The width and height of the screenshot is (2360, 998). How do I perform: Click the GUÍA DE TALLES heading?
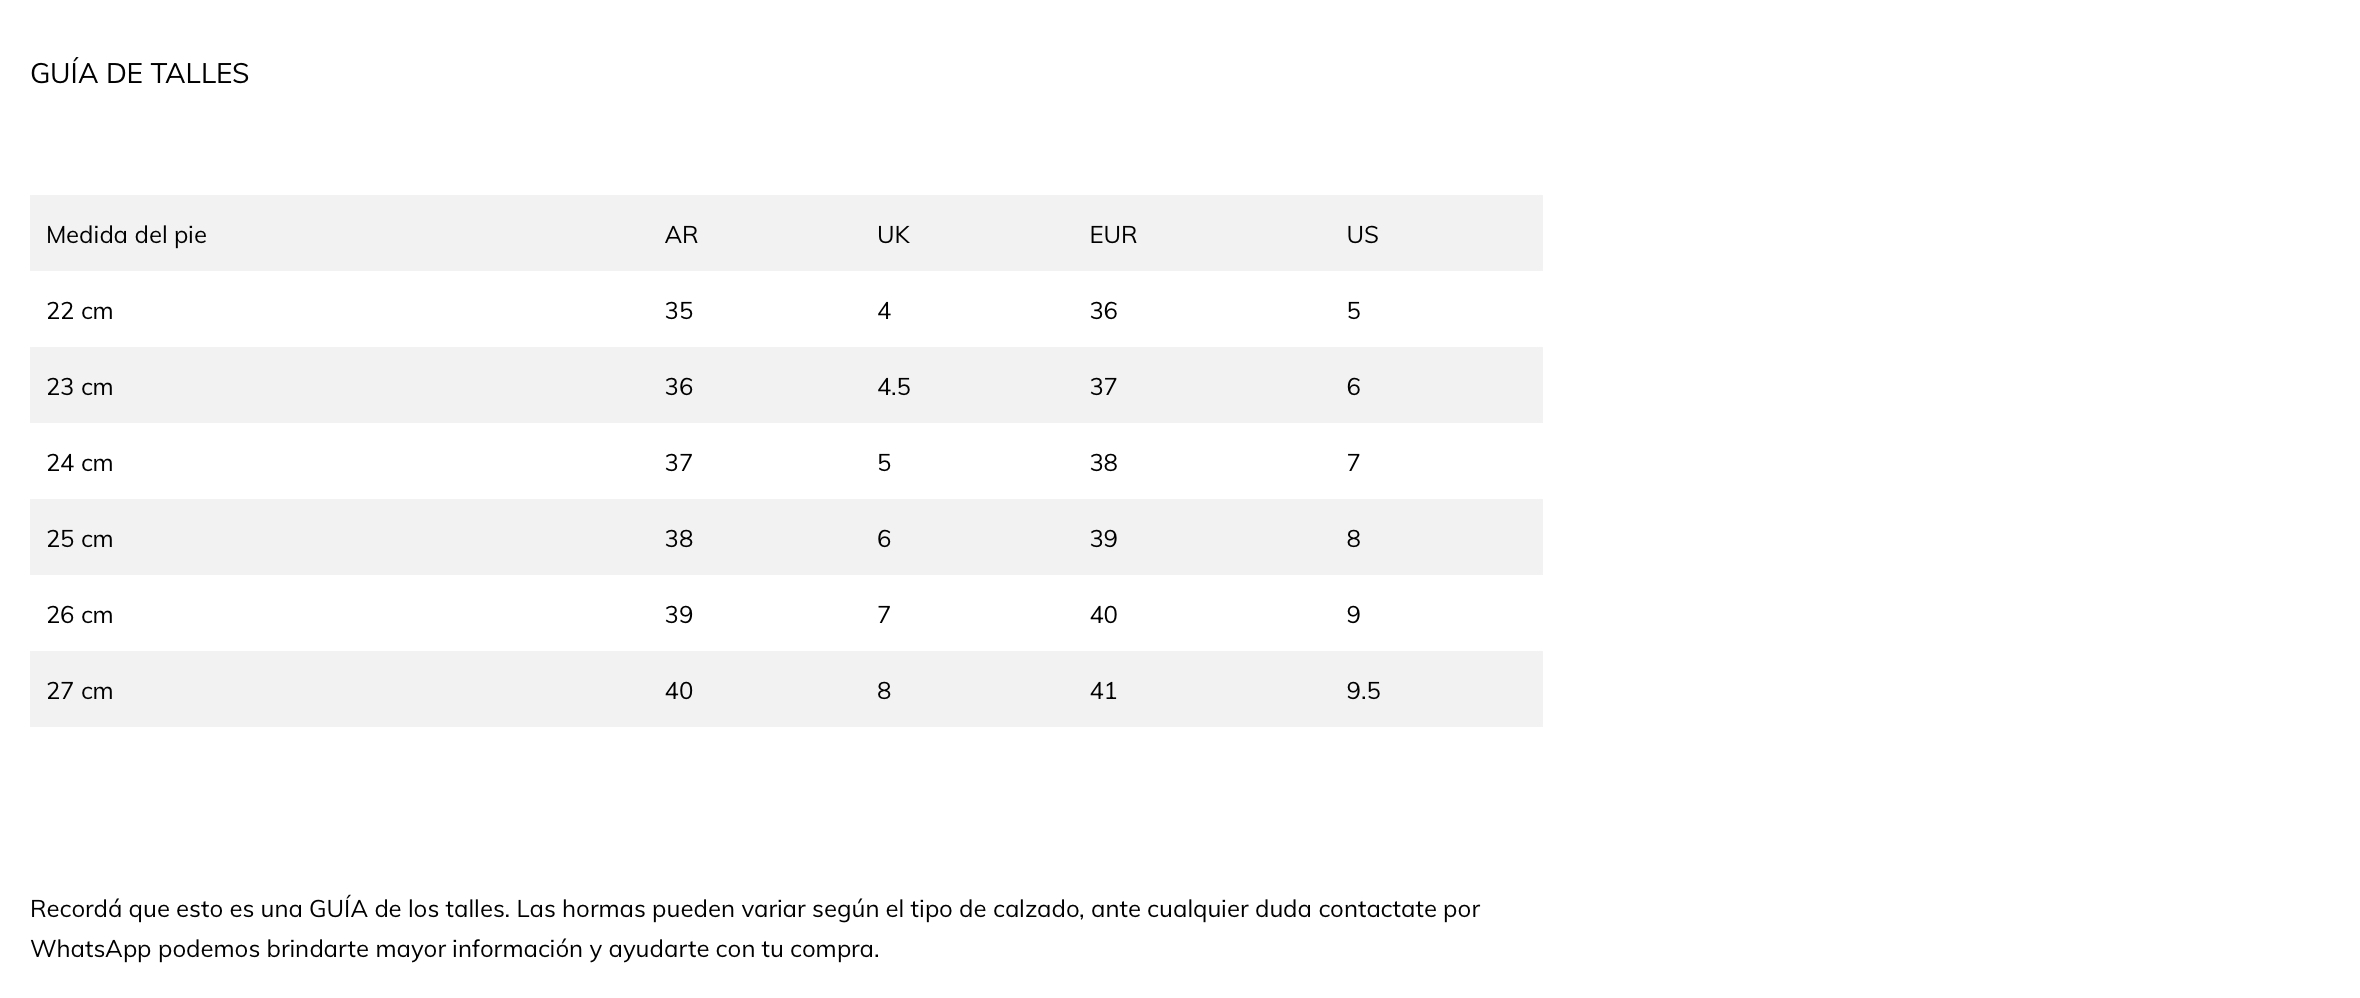(x=139, y=74)
